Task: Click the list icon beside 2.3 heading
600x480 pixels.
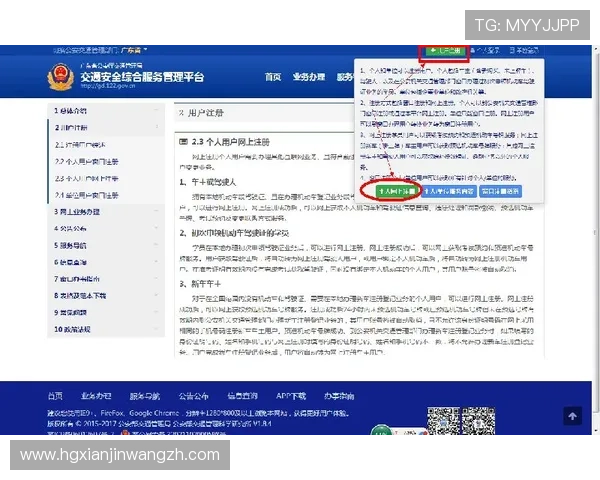Action: coord(184,142)
